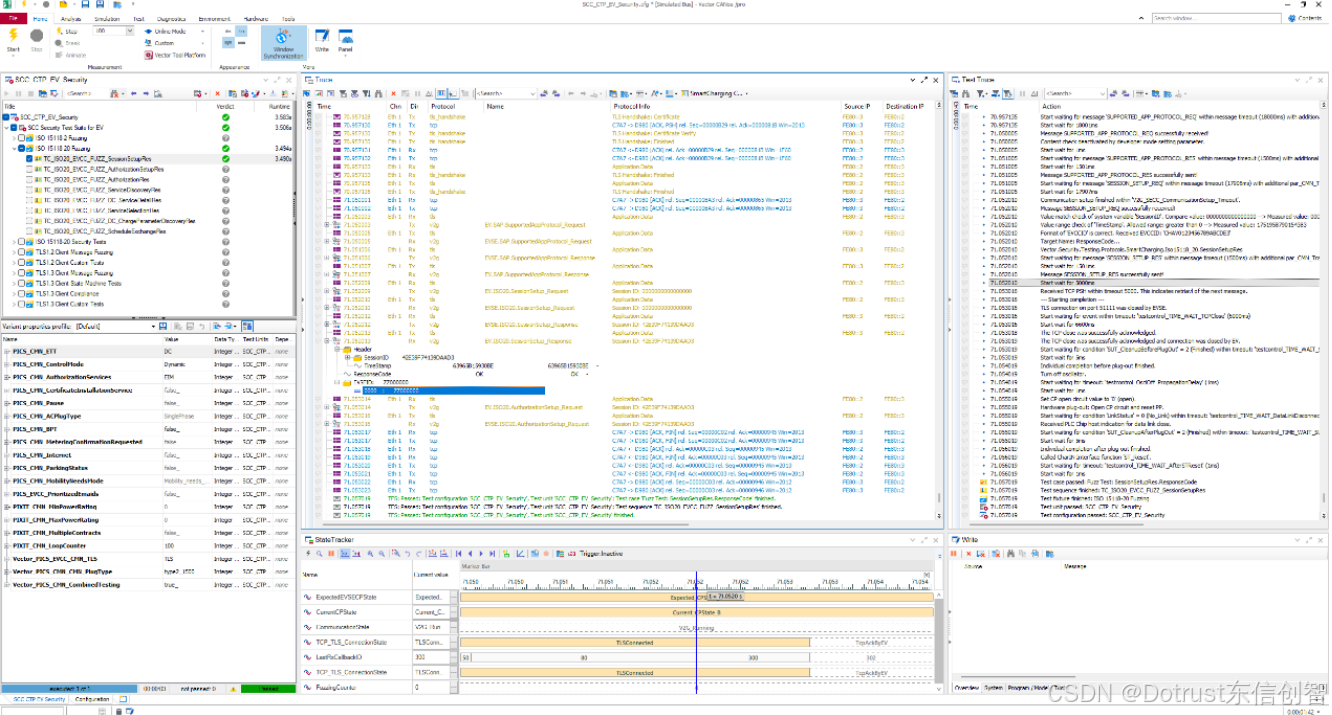
Task: Click the green verdict icon of SCC_CTP_EV_Security row
Action: point(226,117)
